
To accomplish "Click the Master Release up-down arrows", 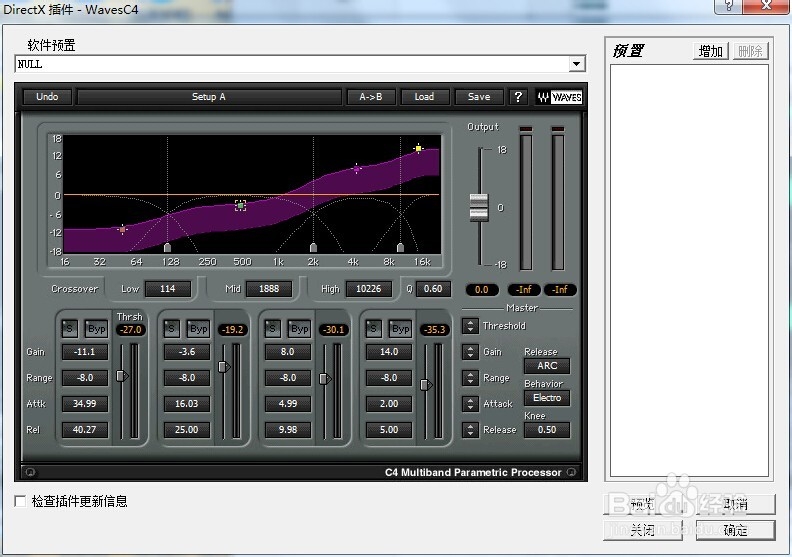I will click(470, 429).
